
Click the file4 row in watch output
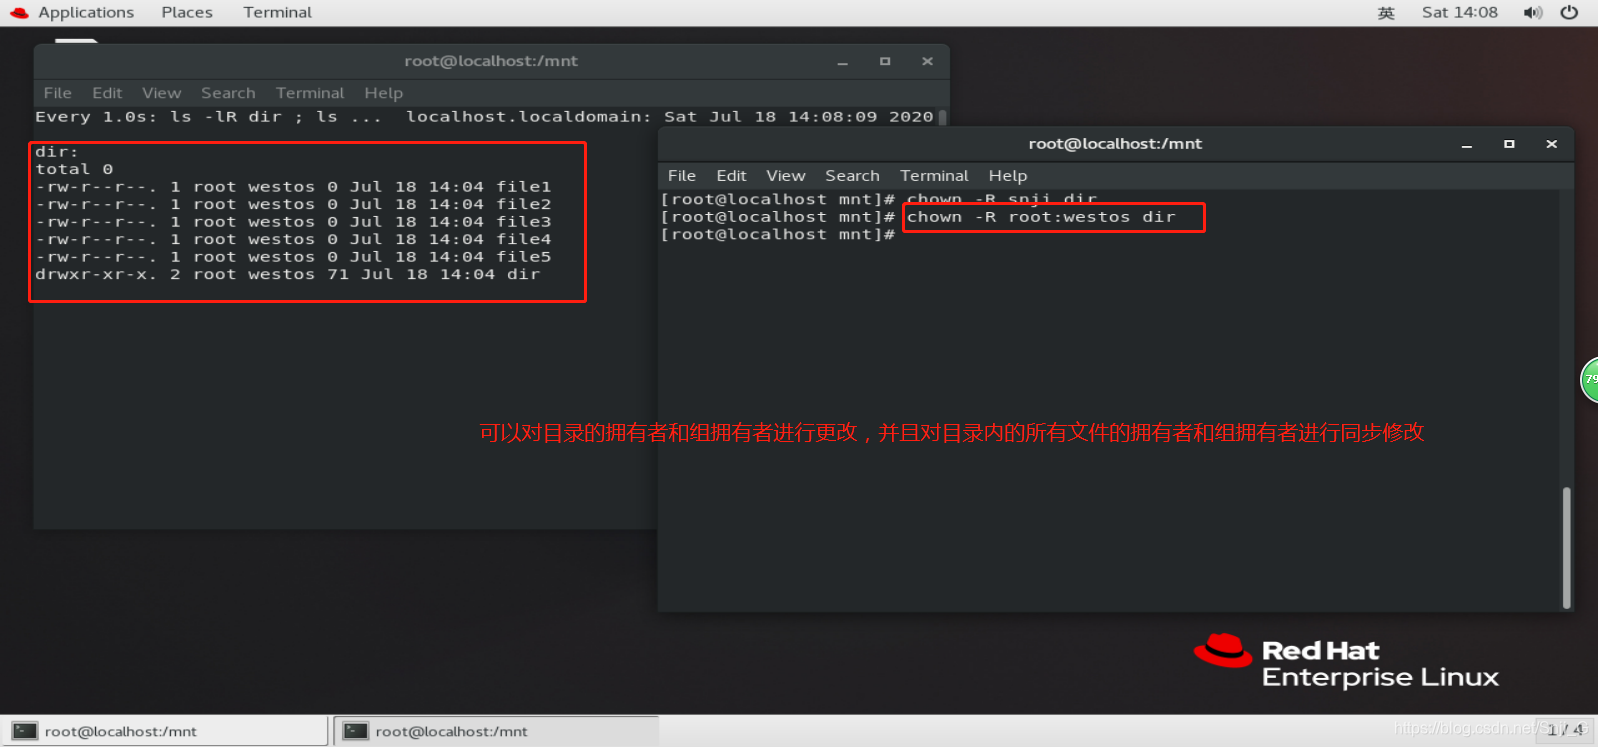pyautogui.click(x=293, y=239)
